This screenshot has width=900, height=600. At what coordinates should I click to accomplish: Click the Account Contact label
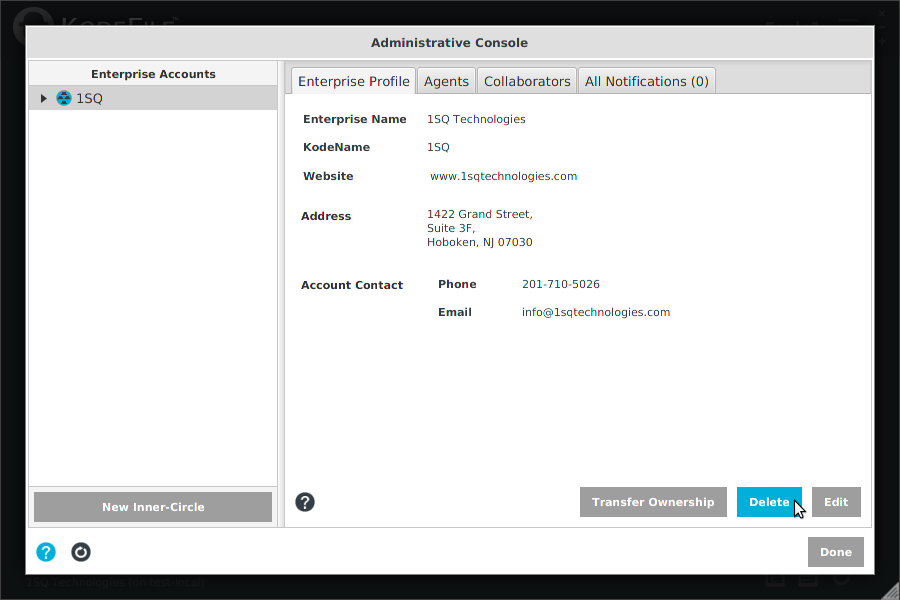352,285
